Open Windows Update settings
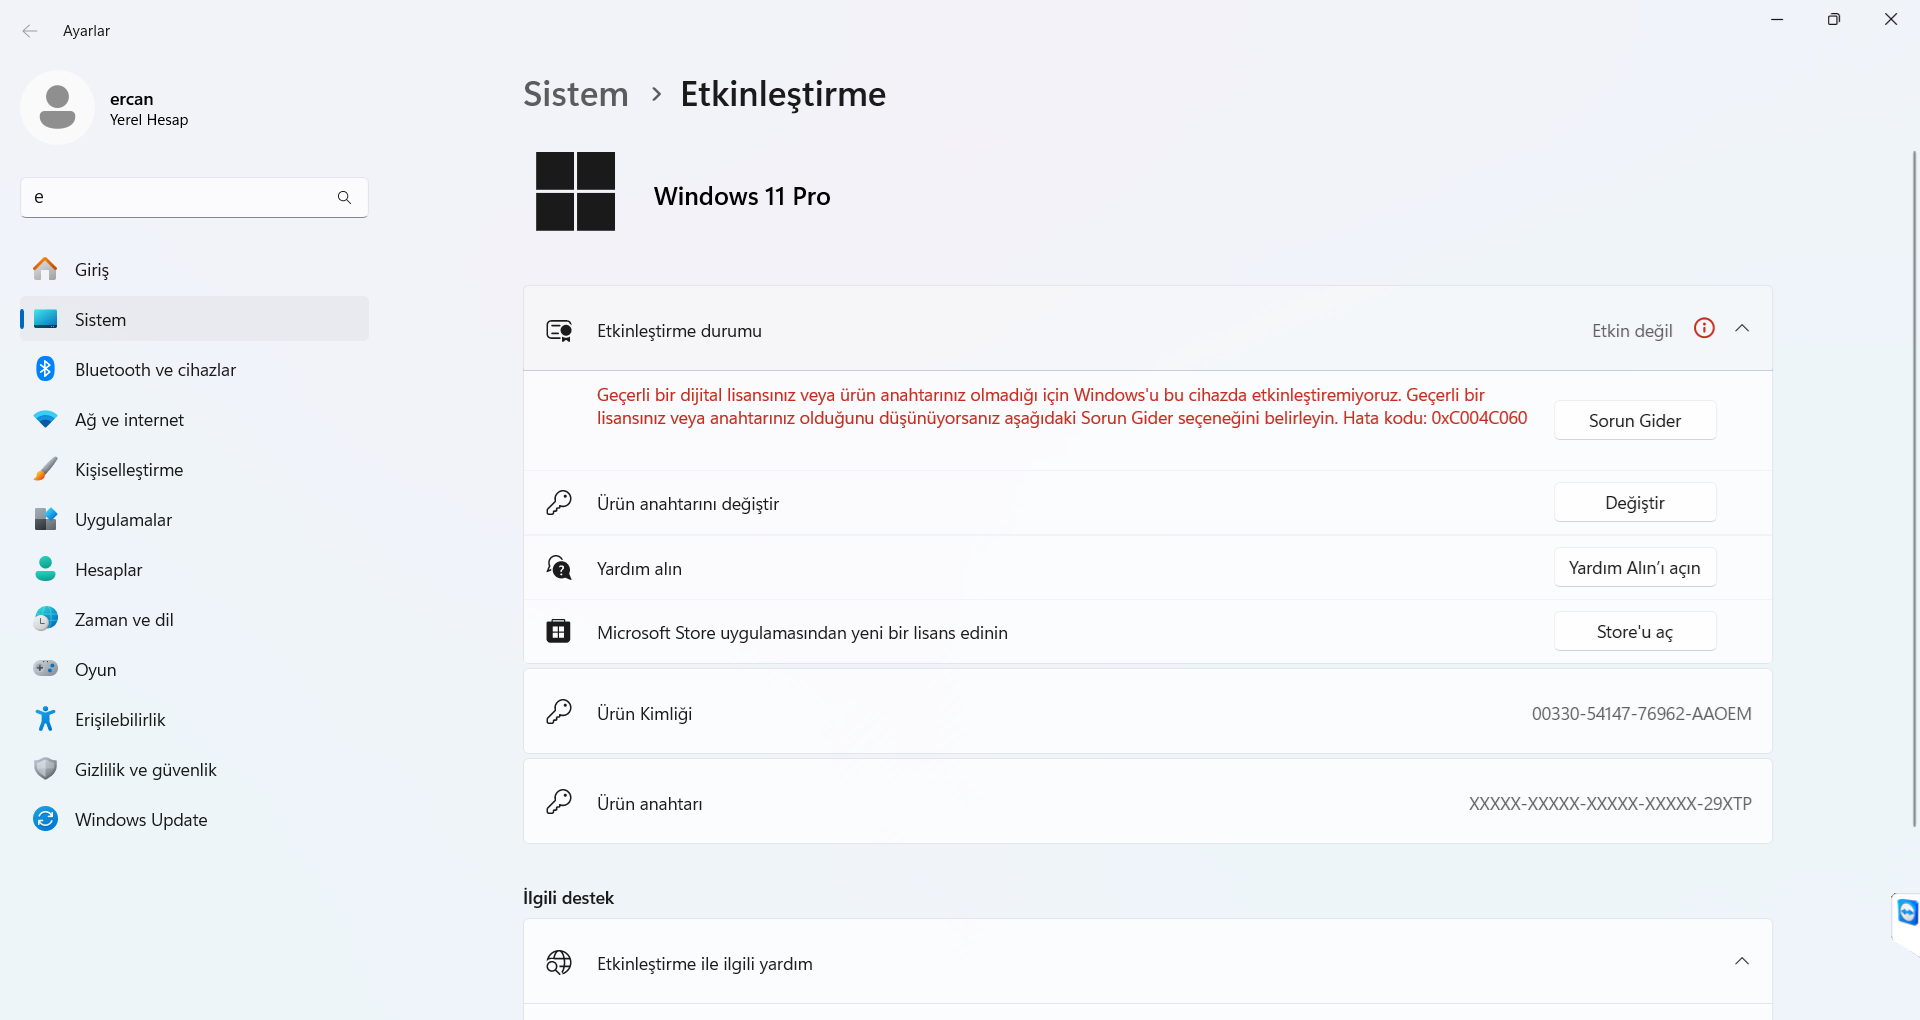Screen dimensions: 1920x1020 pos(194,819)
